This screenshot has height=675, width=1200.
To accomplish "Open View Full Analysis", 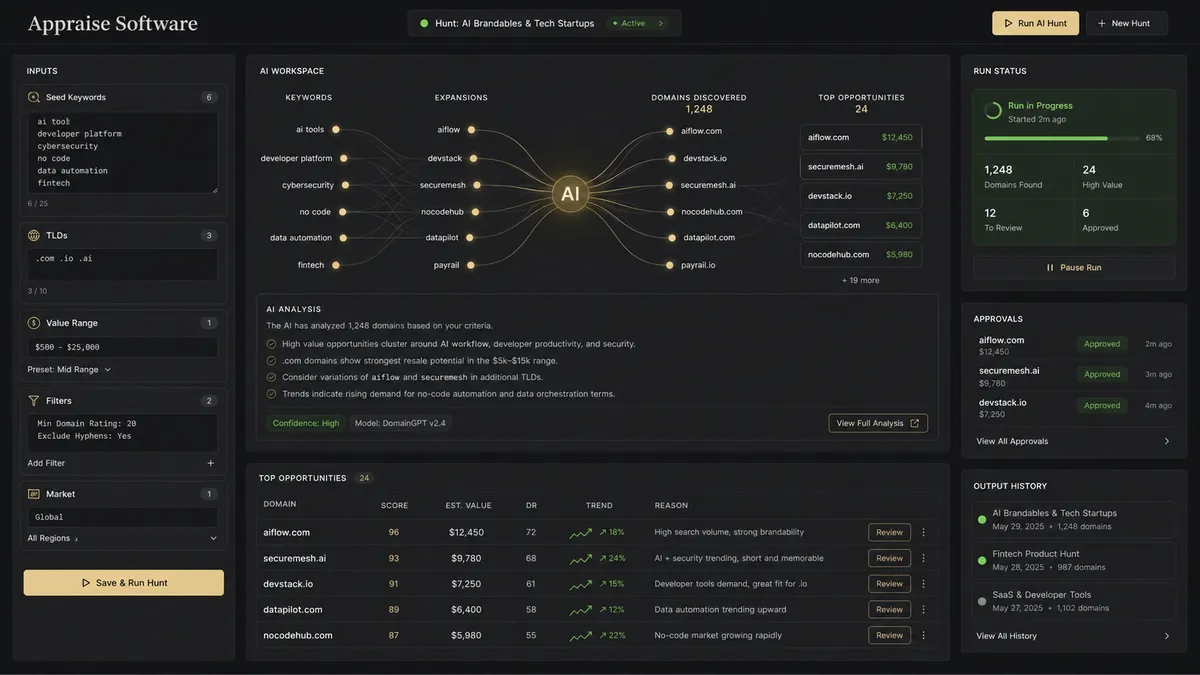I will (x=878, y=423).
